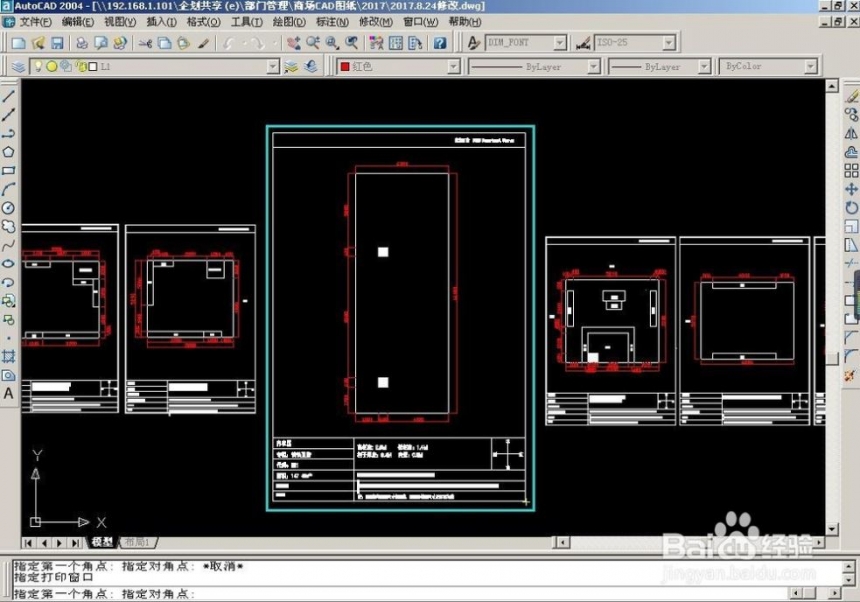This screenshot has height=602, width=860.
Task: Open Plot Preview from toolbar
Action: tap(101, 43)
